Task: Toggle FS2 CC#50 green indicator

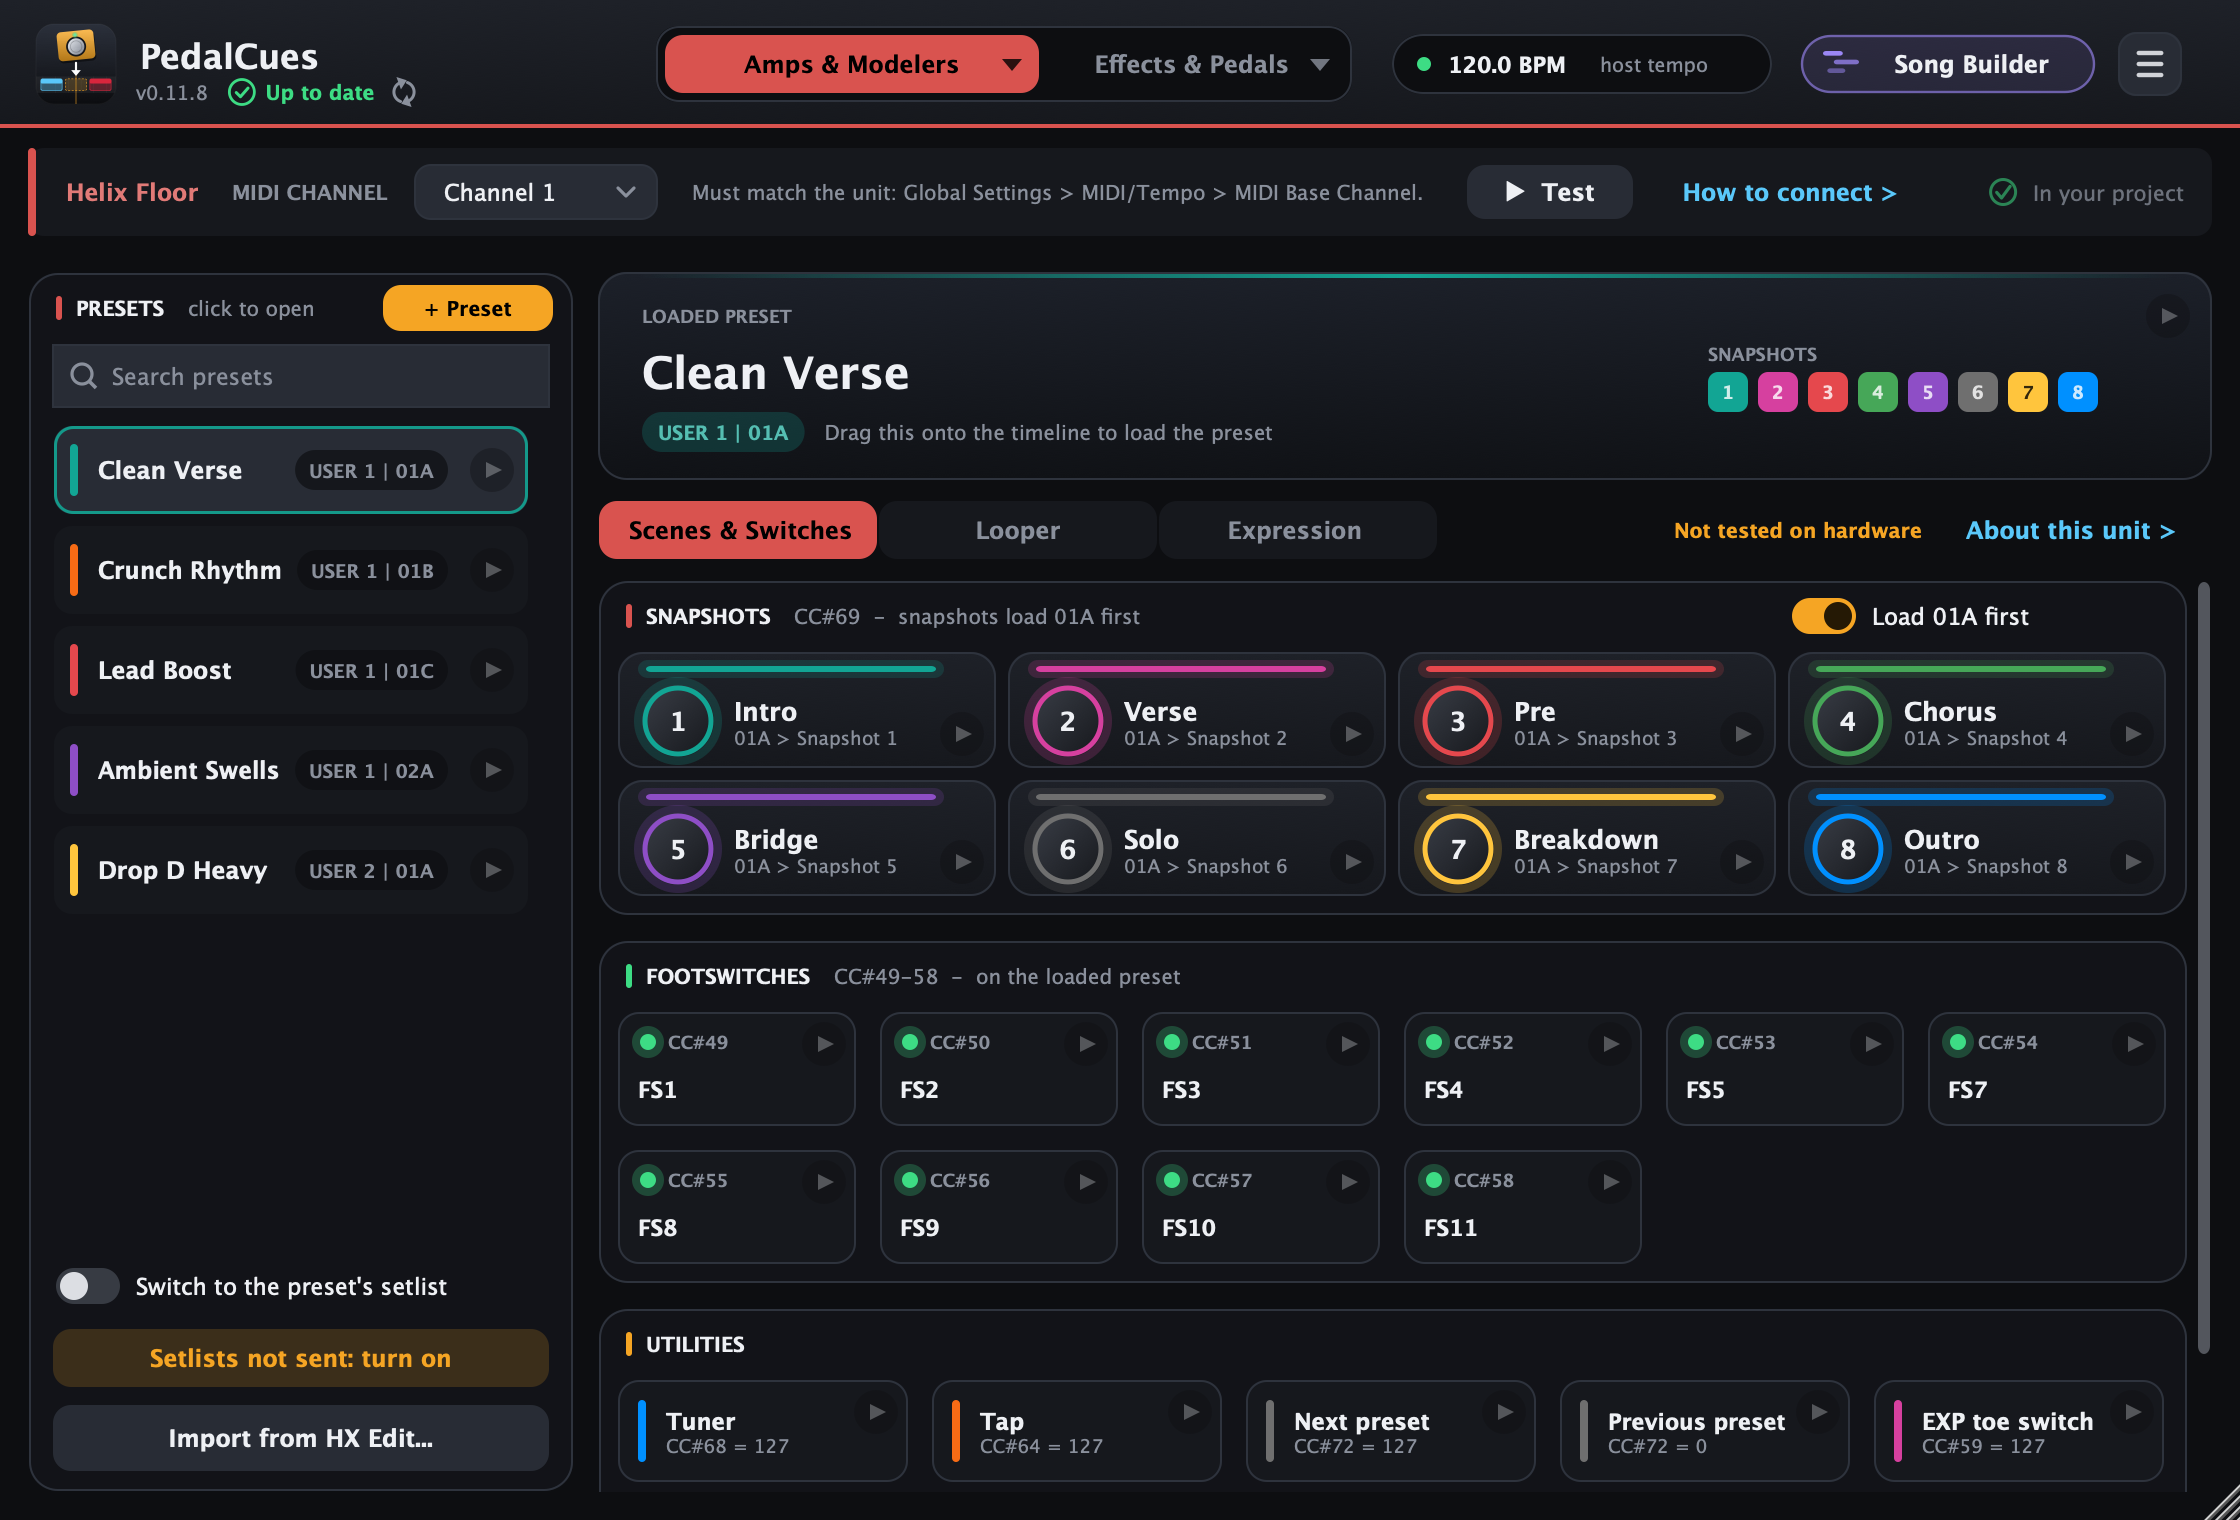Action: 910,1042
